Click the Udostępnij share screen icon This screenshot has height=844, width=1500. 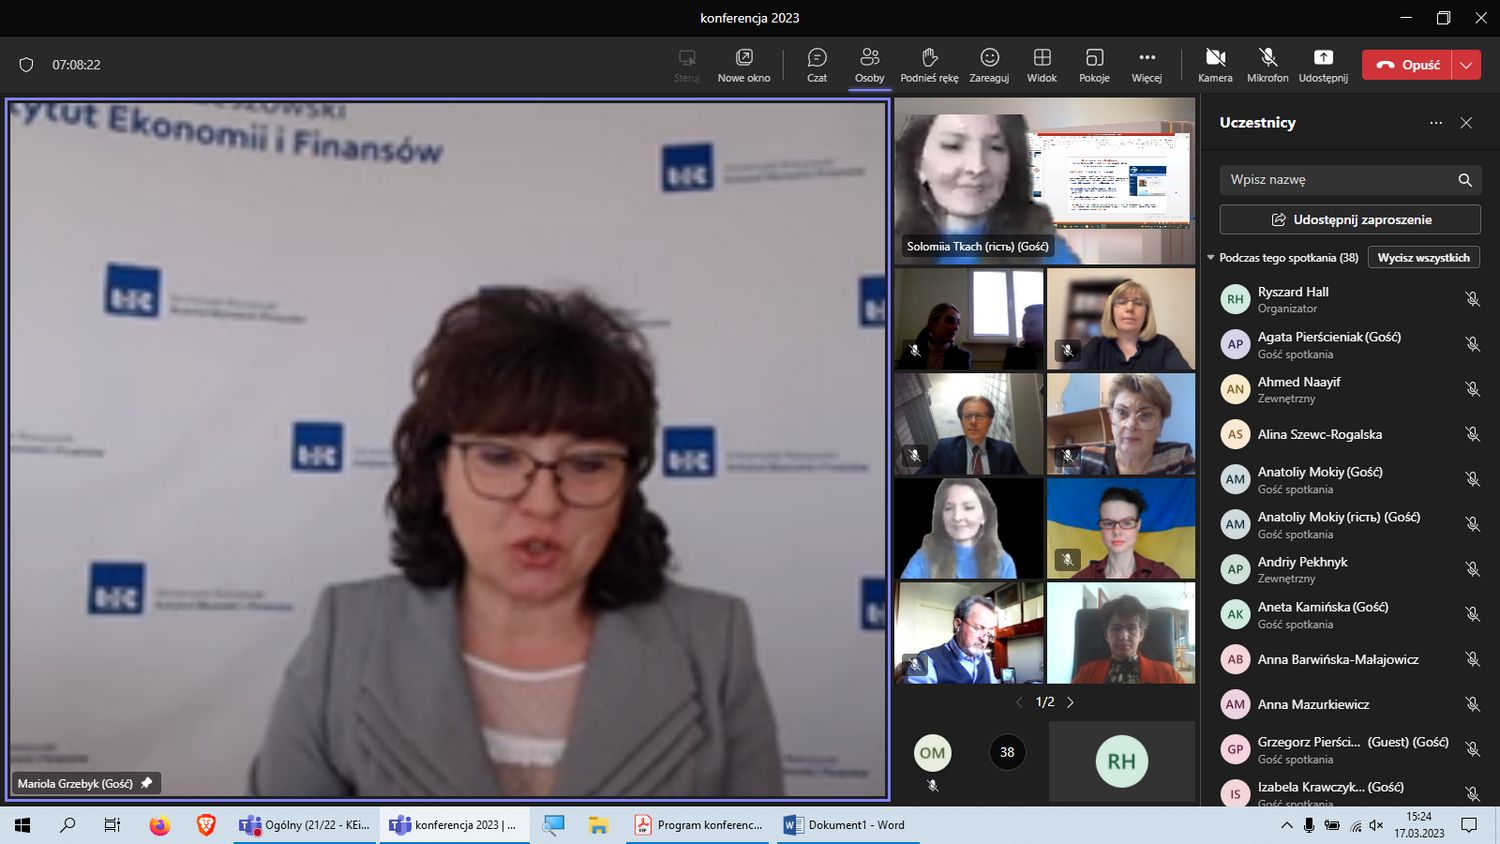click(x=1322, y=64)
